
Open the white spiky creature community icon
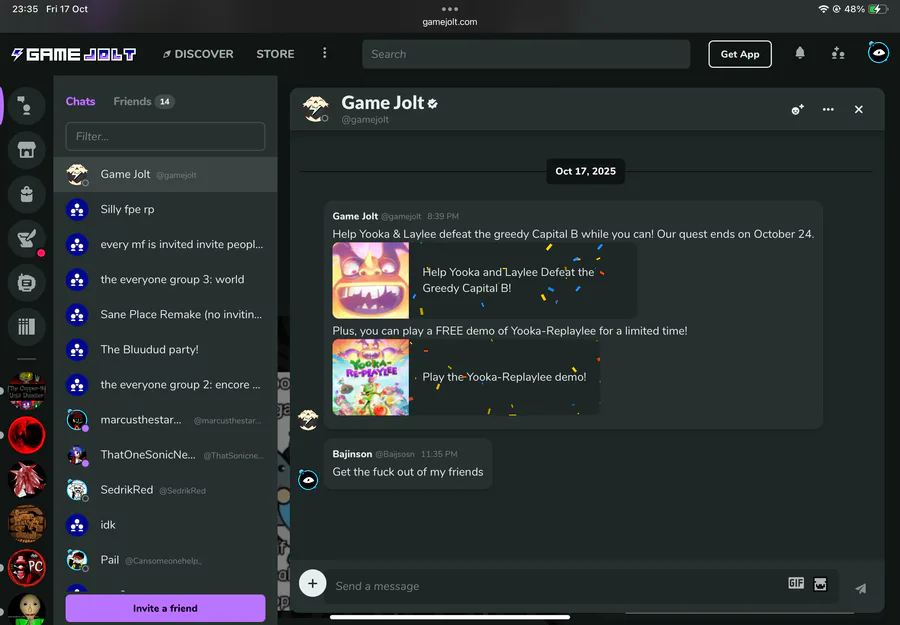coord(26,479)
